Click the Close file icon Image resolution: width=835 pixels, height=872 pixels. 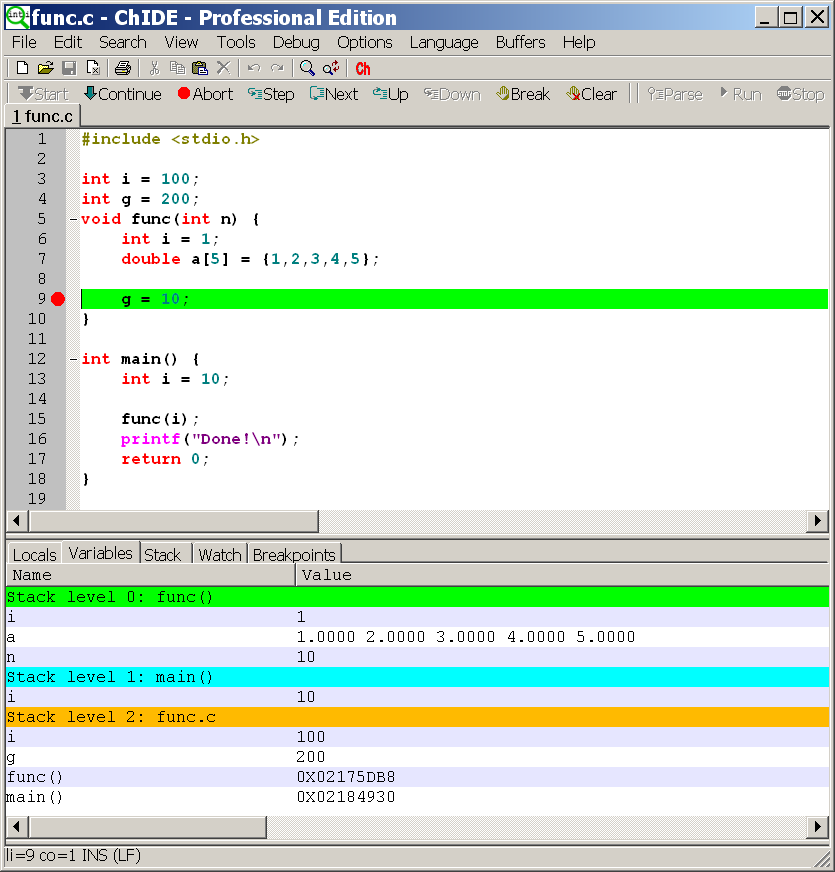92,68
